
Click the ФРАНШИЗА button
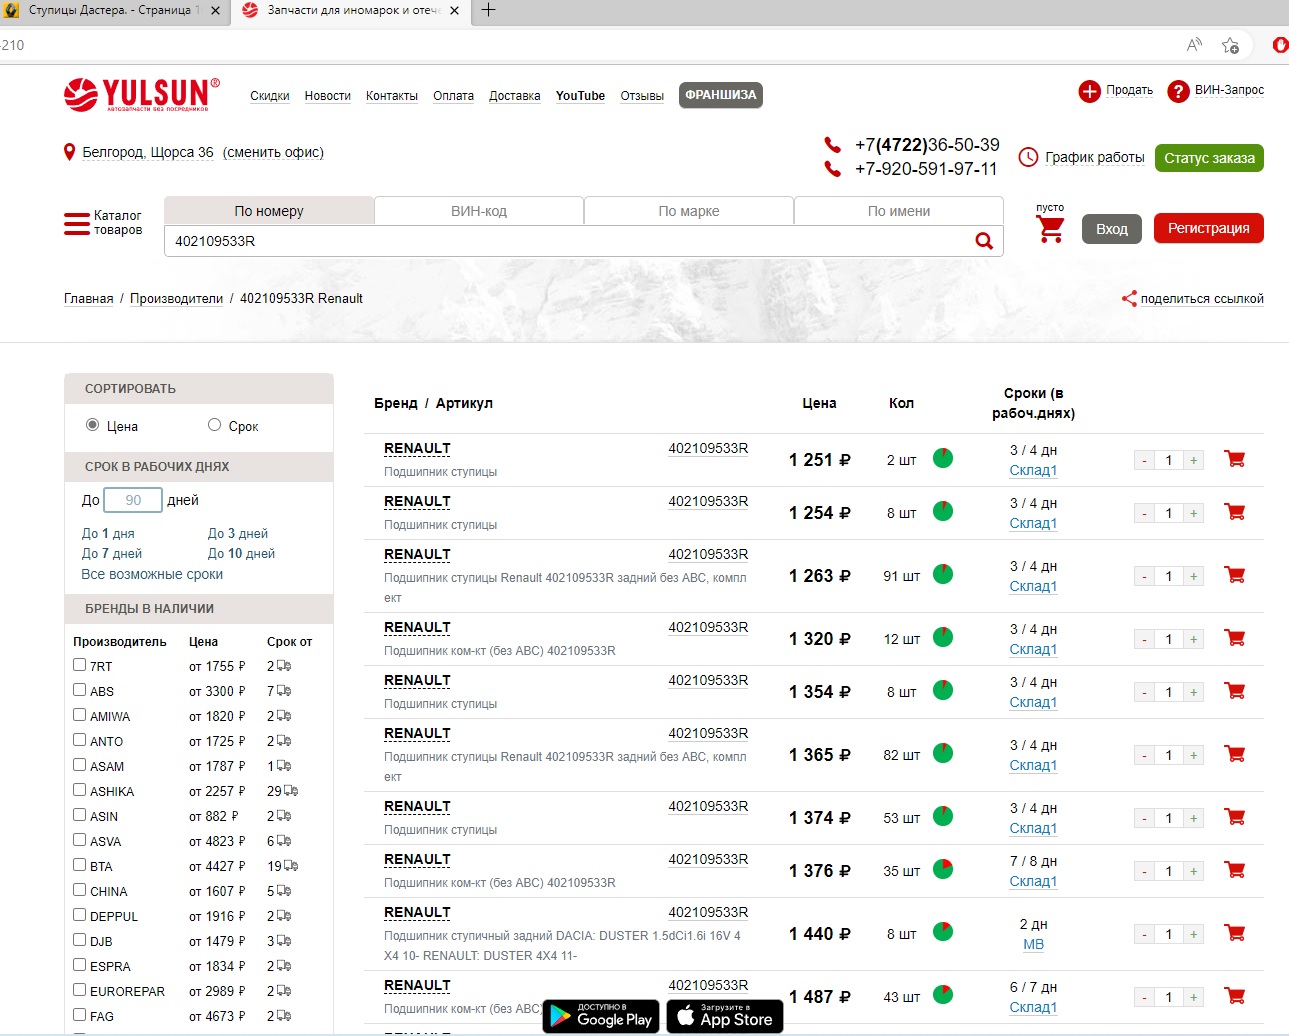click(721, 95)
